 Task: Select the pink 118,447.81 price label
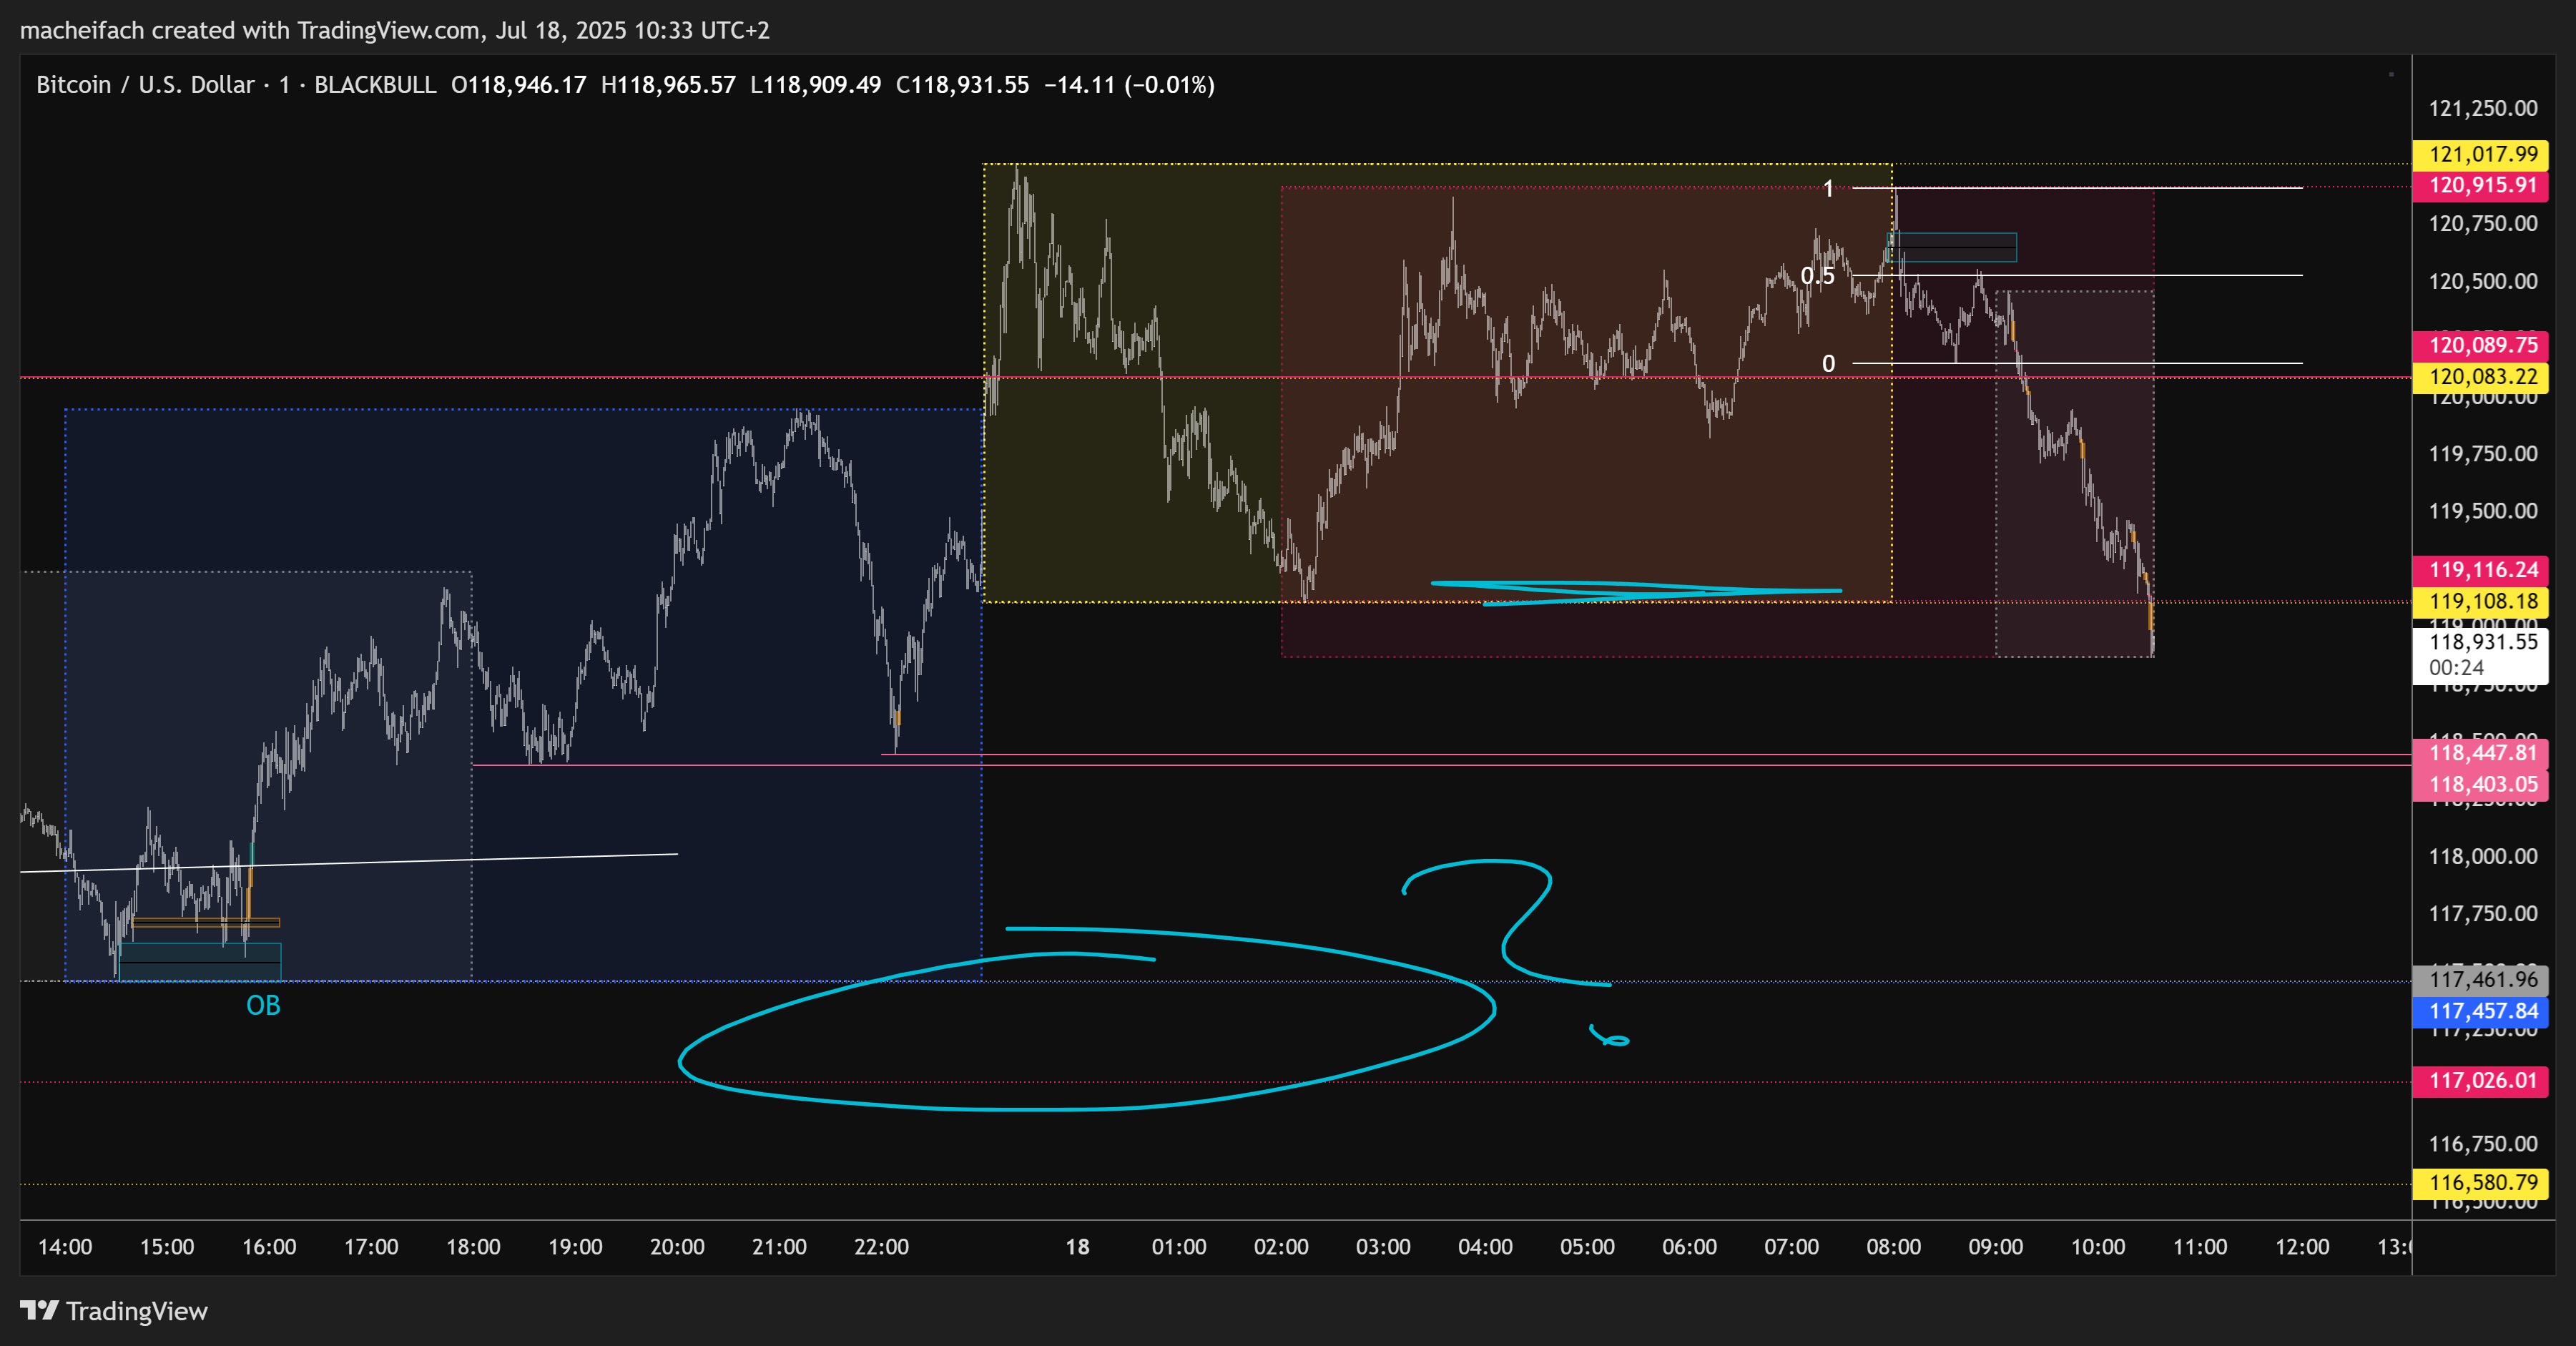2482,753
